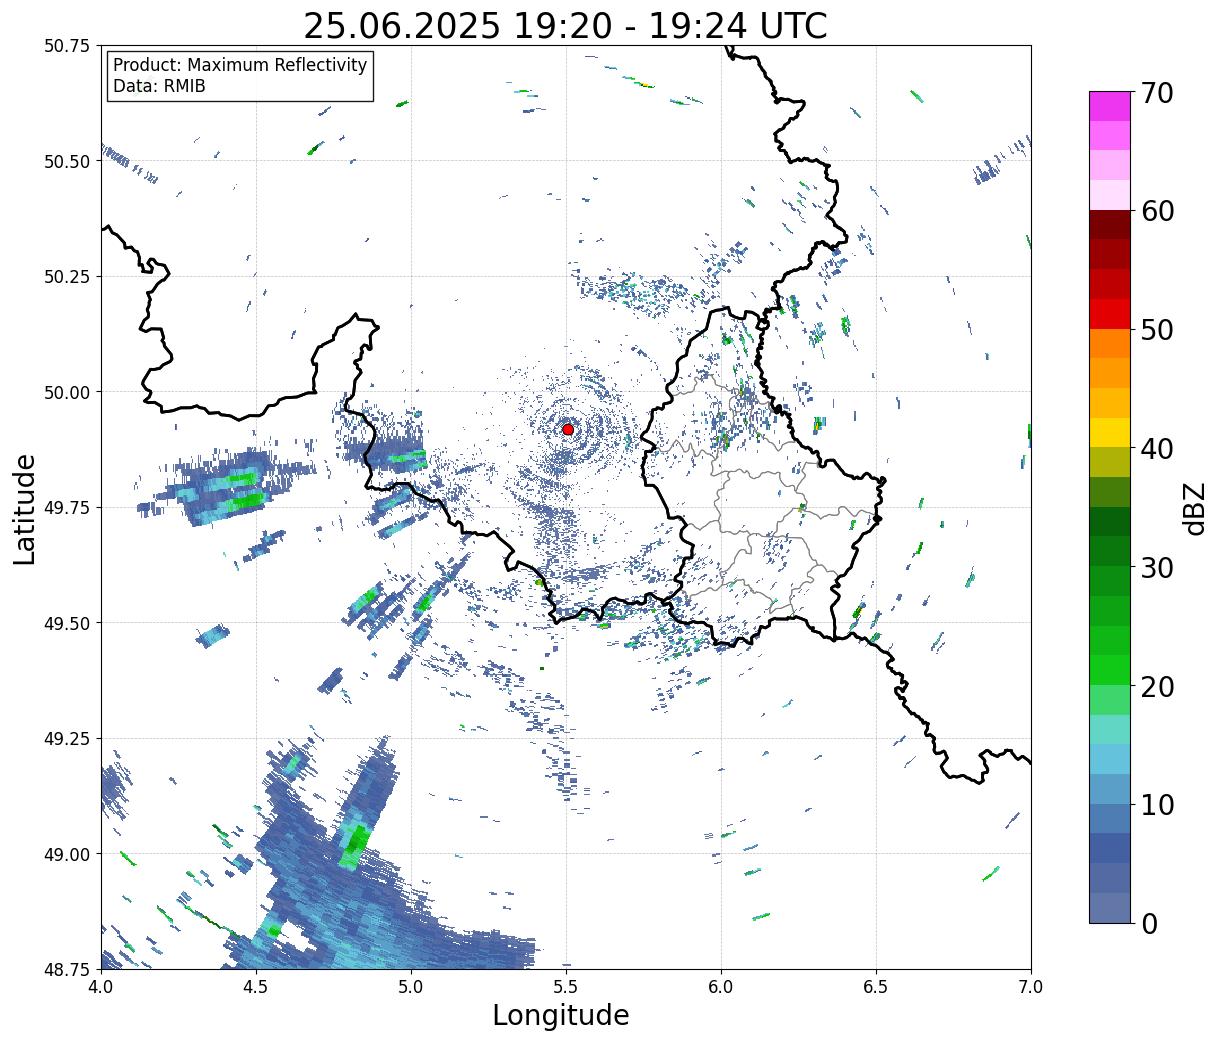Click the longitude tick label 5.0

(x=411, y=986)
